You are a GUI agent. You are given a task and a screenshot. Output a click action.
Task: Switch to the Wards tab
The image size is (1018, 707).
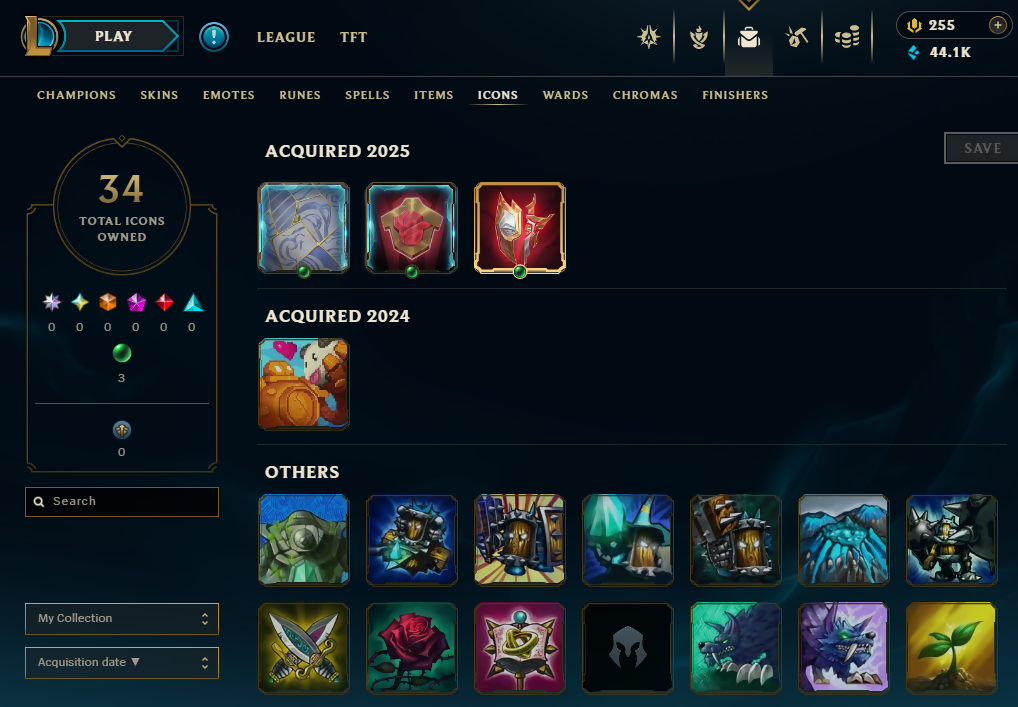[x=565, y=95]
